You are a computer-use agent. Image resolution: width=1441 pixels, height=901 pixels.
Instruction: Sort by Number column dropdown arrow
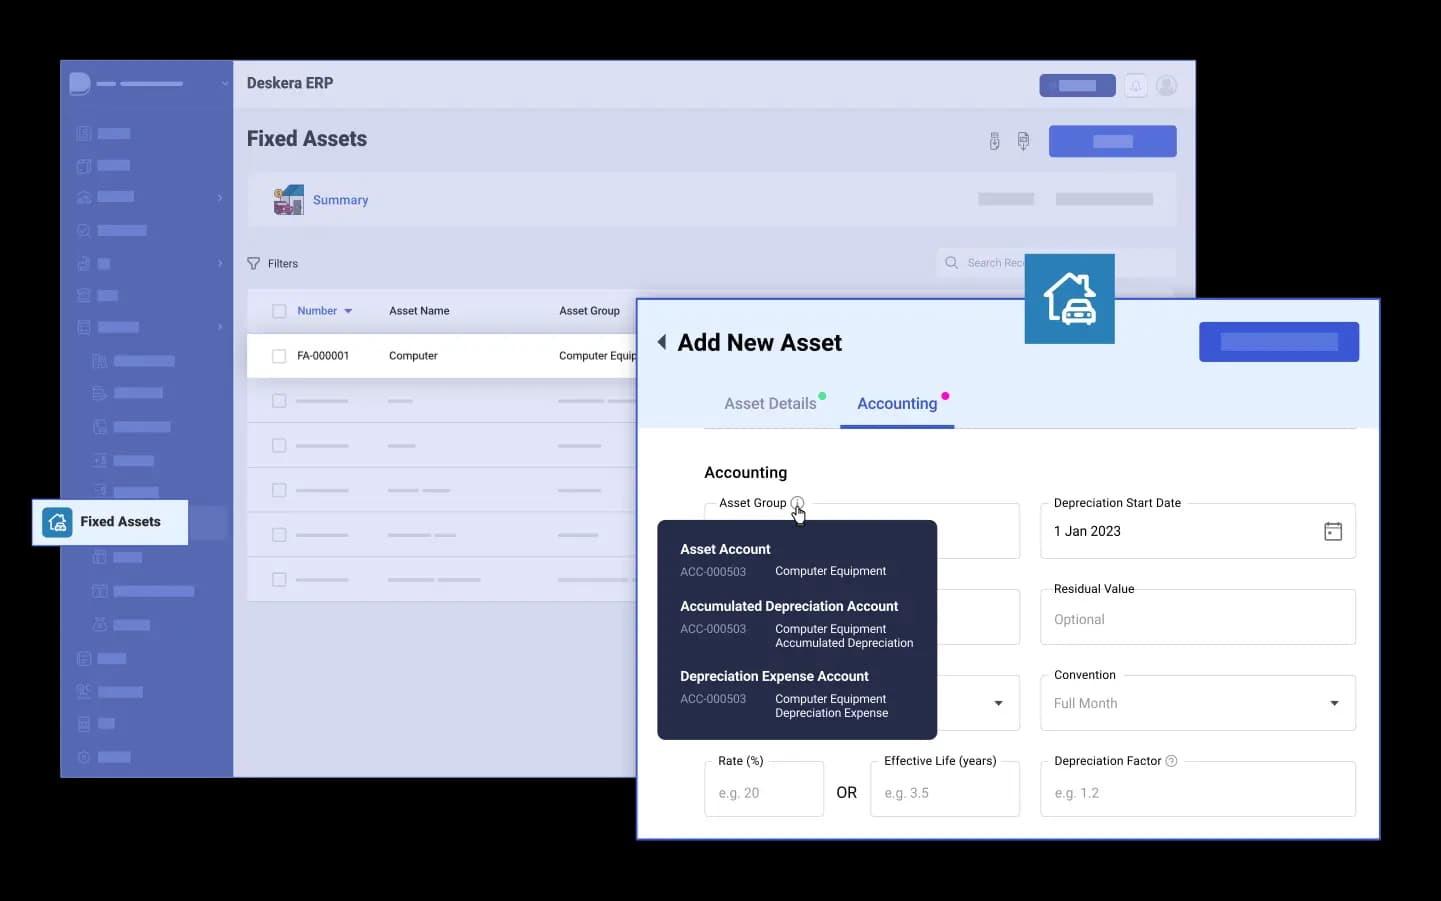click(348, 311)
